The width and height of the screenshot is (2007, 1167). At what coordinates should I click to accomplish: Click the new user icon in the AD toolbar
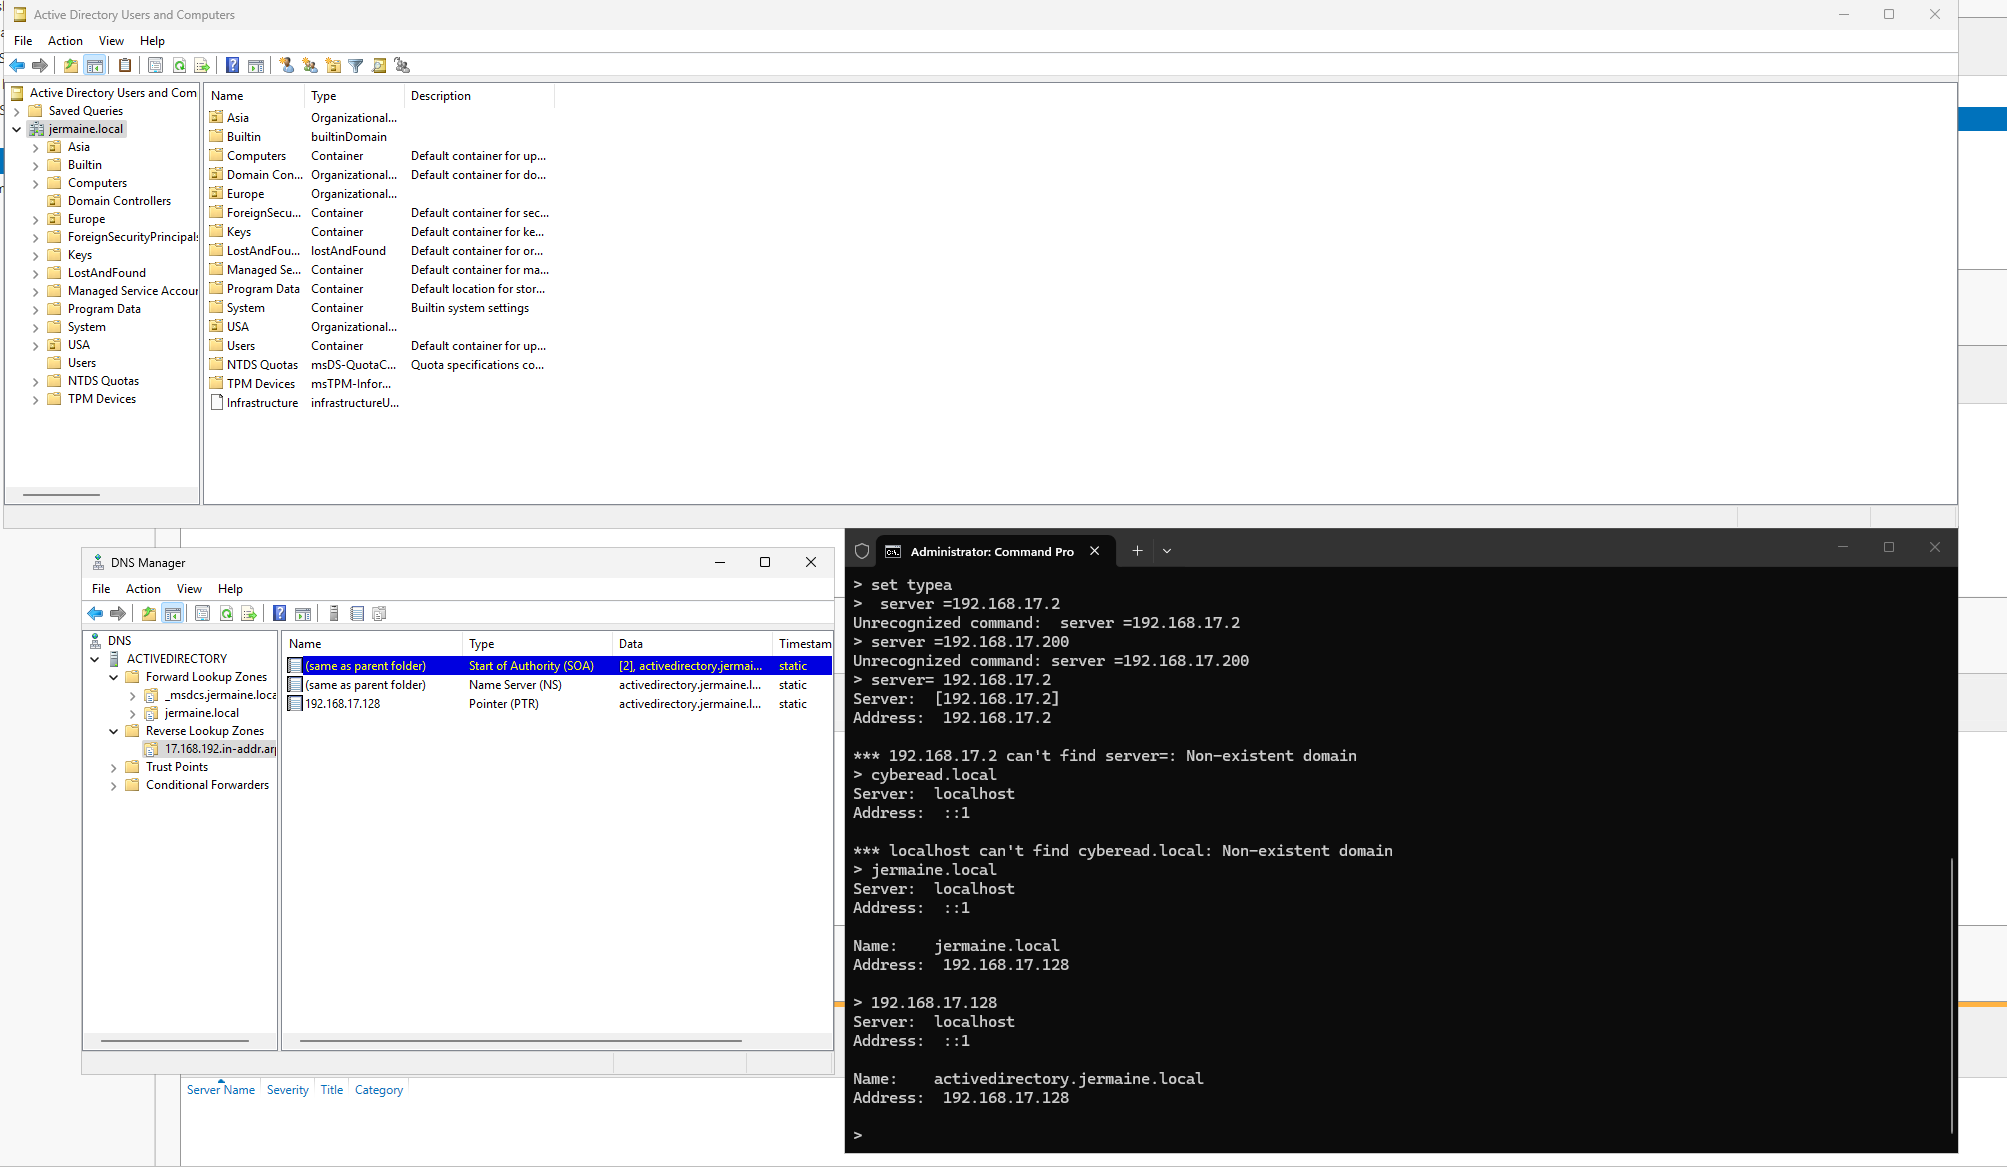287,66
